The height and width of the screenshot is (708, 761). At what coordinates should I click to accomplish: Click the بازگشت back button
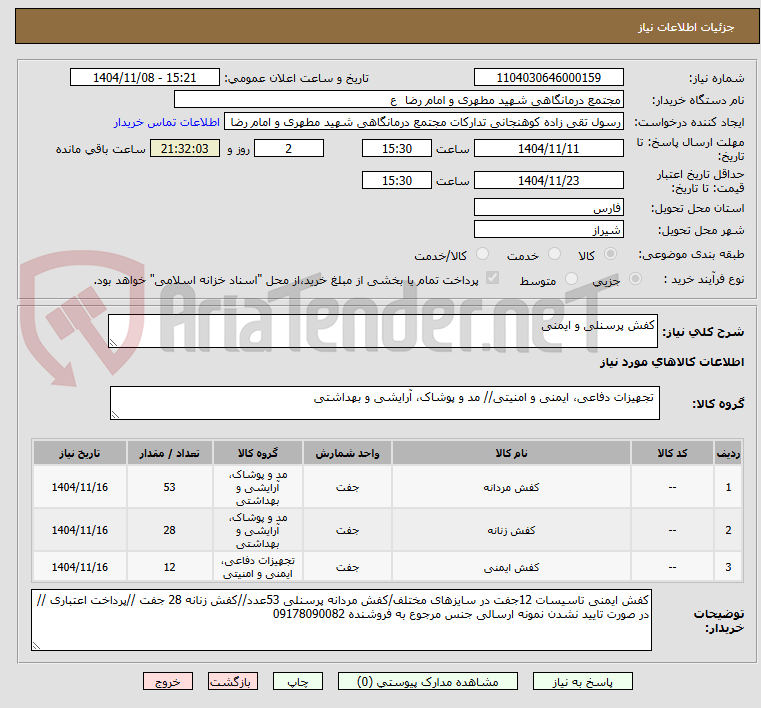point(232,681)
